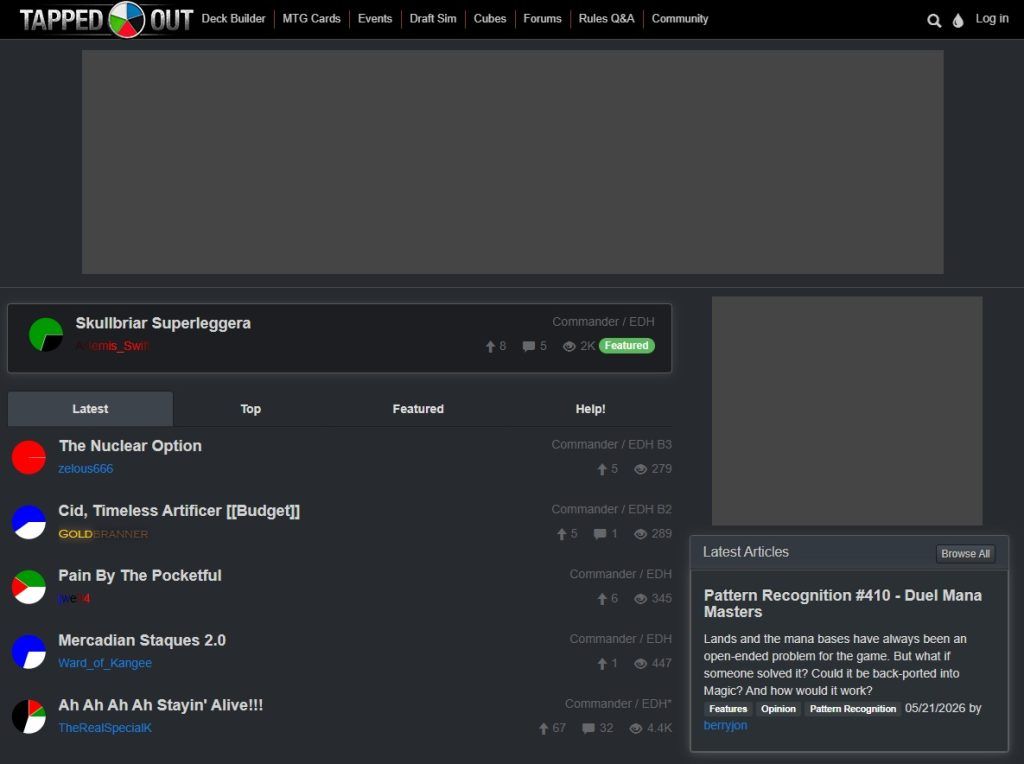The image size is (1024, 764).
Task: Click upvote arrow on Mercadian Staques 2.0
Action: [602, 663]
